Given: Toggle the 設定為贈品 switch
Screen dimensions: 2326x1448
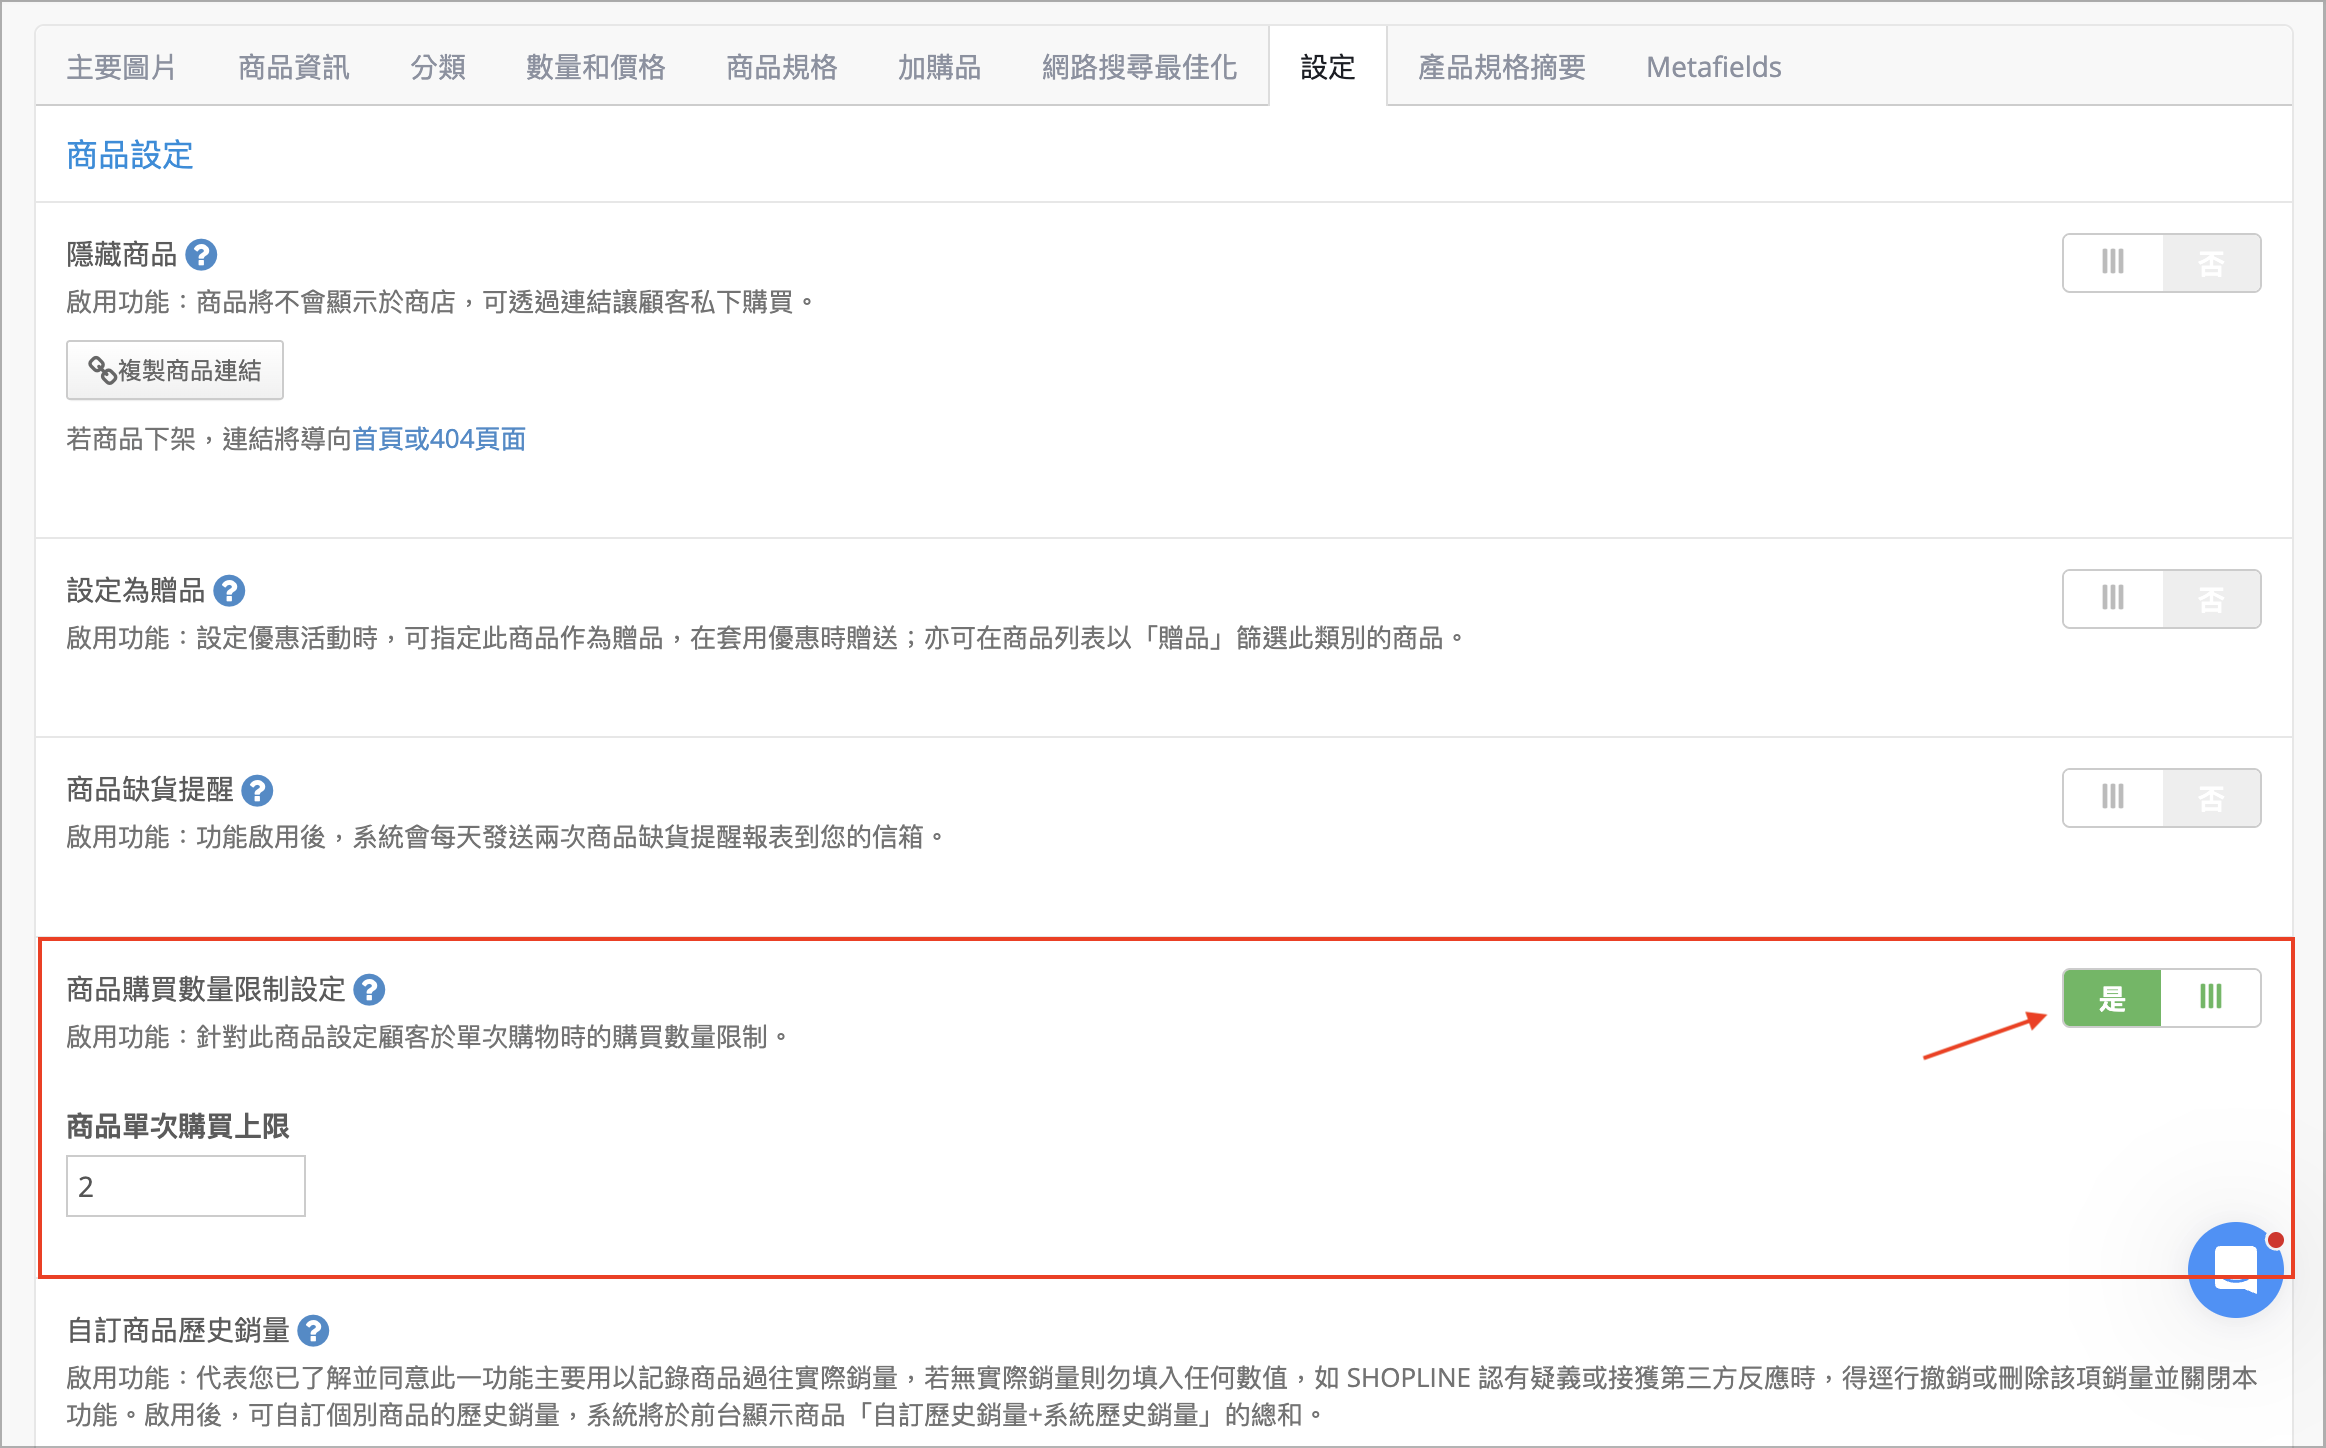Looking at the screenshot, I should click(2161, 599).
